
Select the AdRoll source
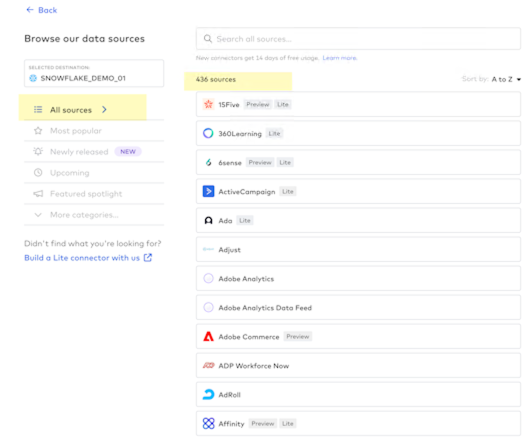tap(358, 395)
